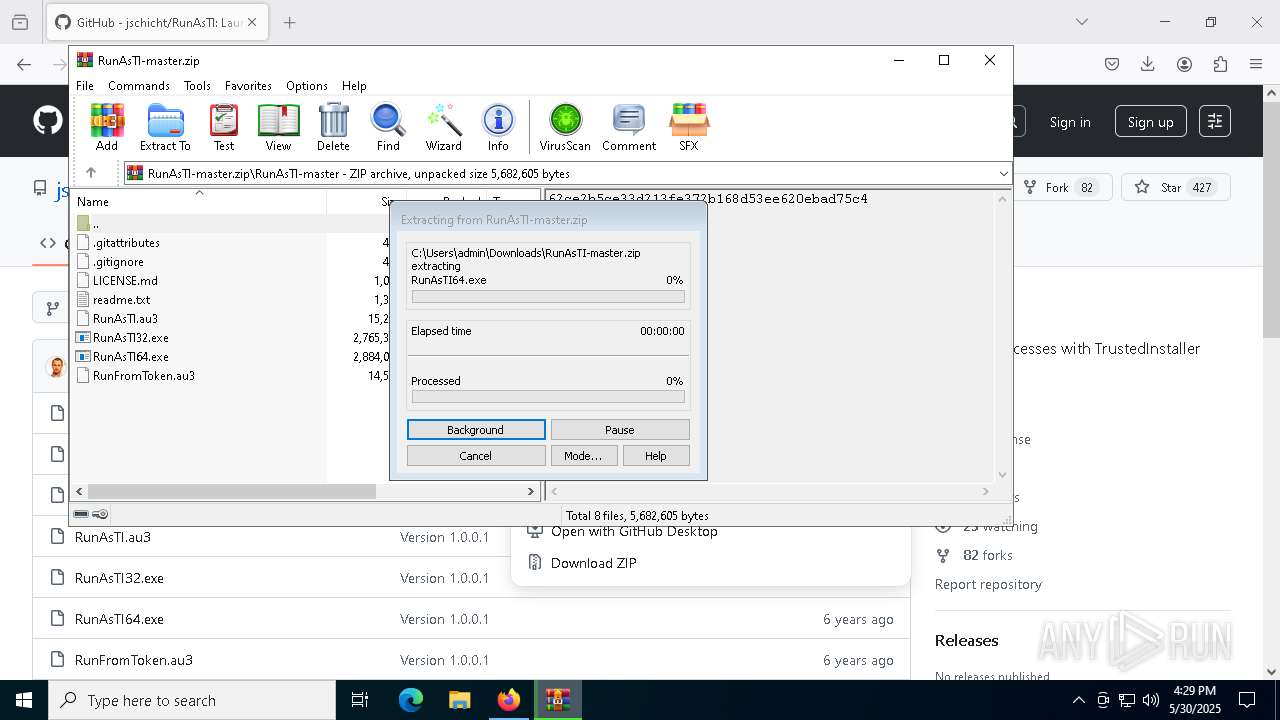
Task: Click the SFX toolbar icon
Action: (689, 127)
